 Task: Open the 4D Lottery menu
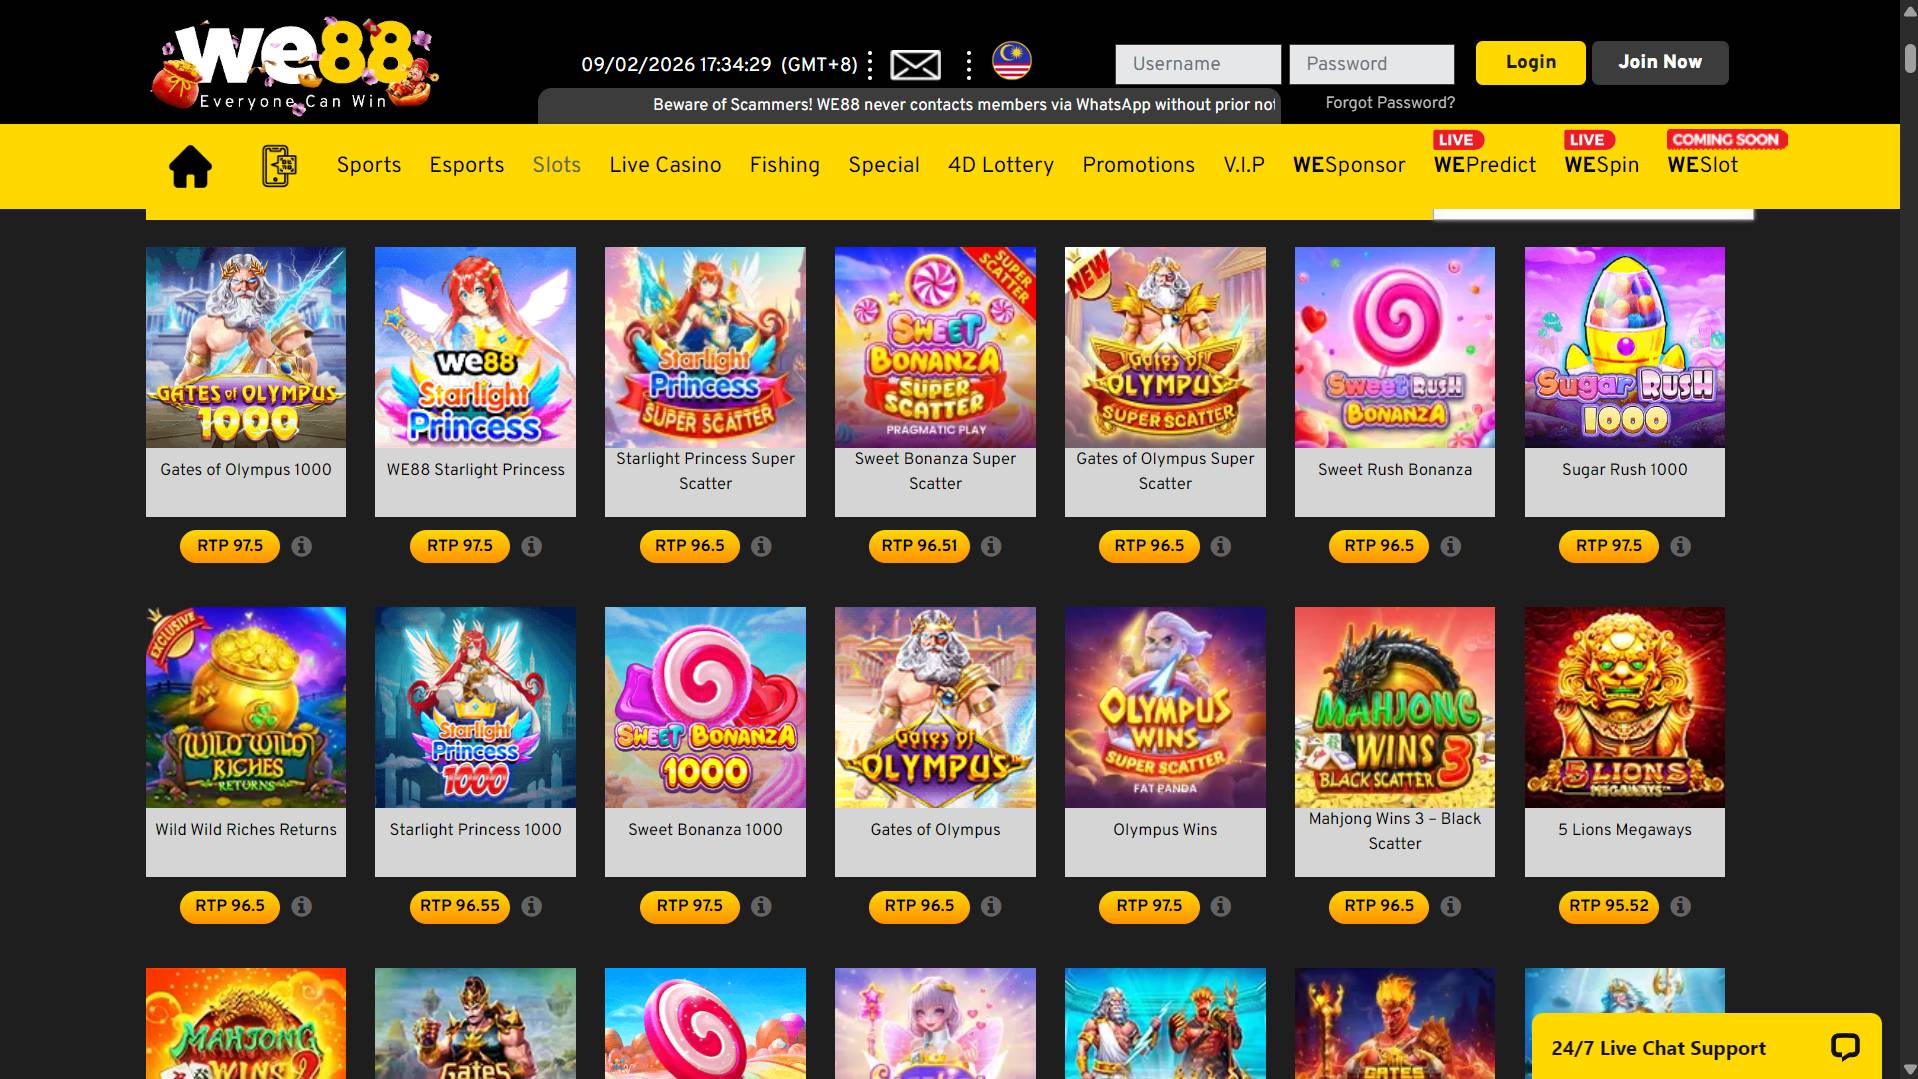(x=1000, y=165)
